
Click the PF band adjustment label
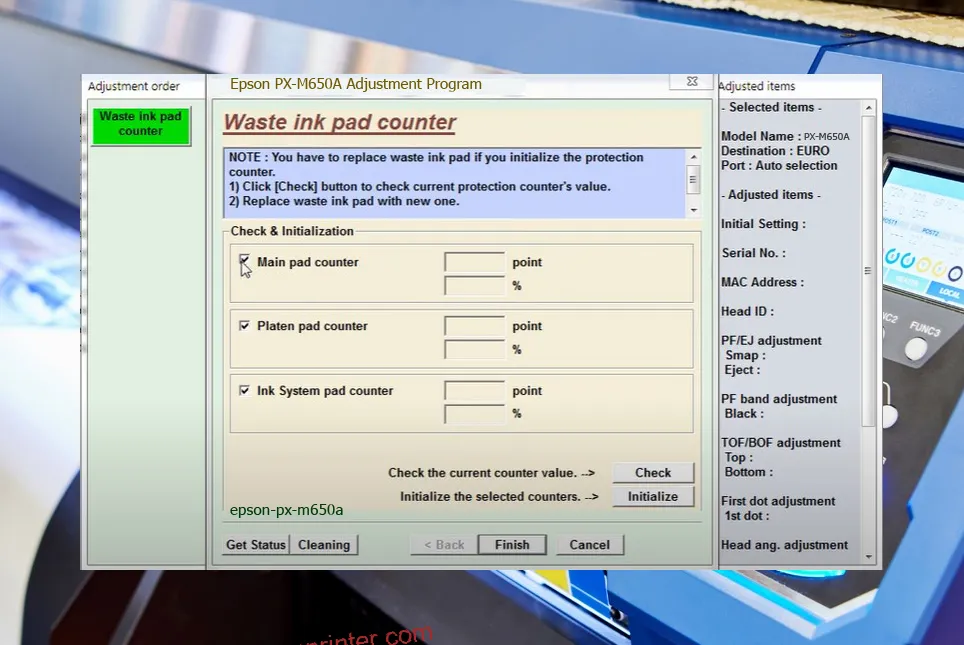779,399
